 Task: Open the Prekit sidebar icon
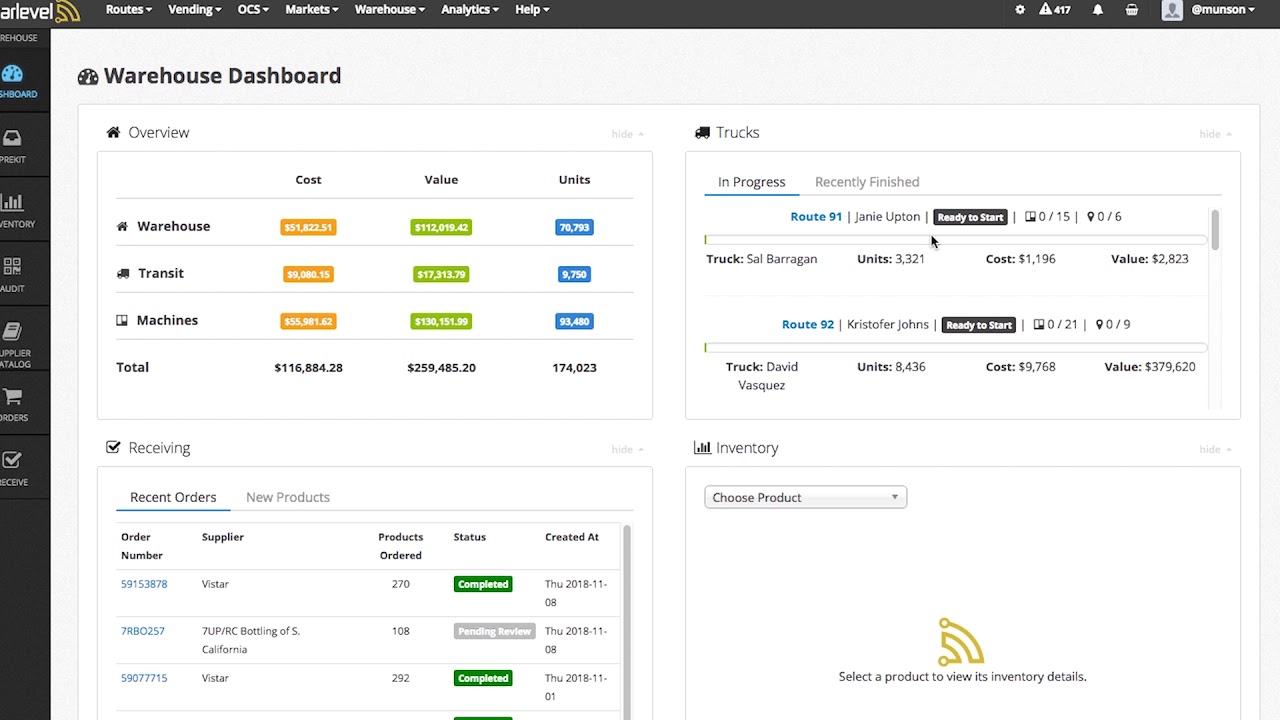[12, 139]
